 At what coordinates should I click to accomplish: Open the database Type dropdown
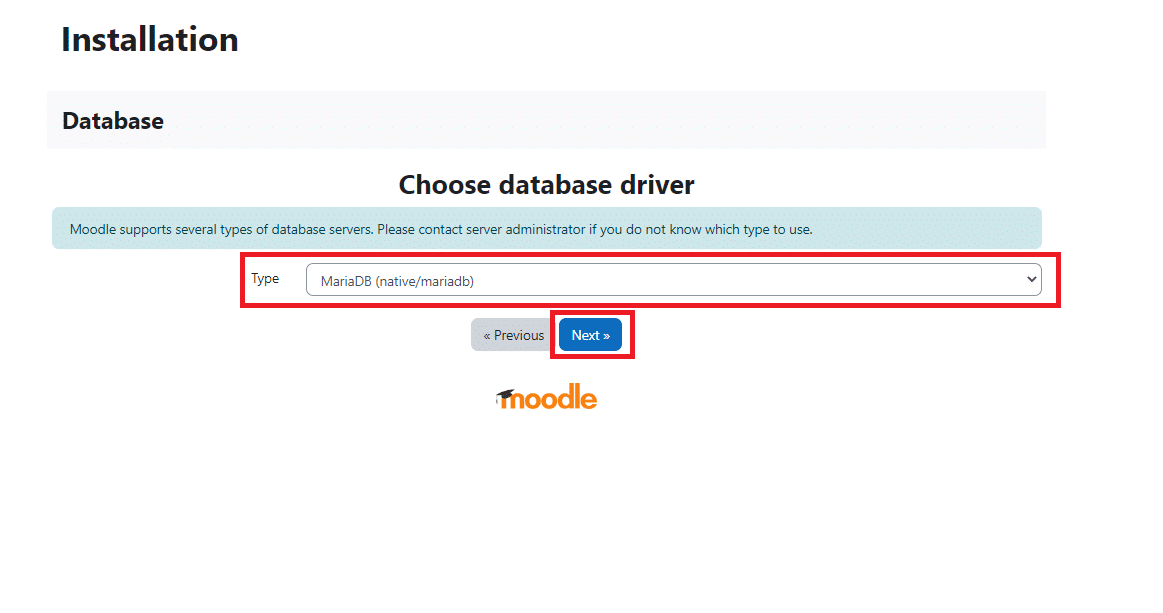tap(673, 280)
